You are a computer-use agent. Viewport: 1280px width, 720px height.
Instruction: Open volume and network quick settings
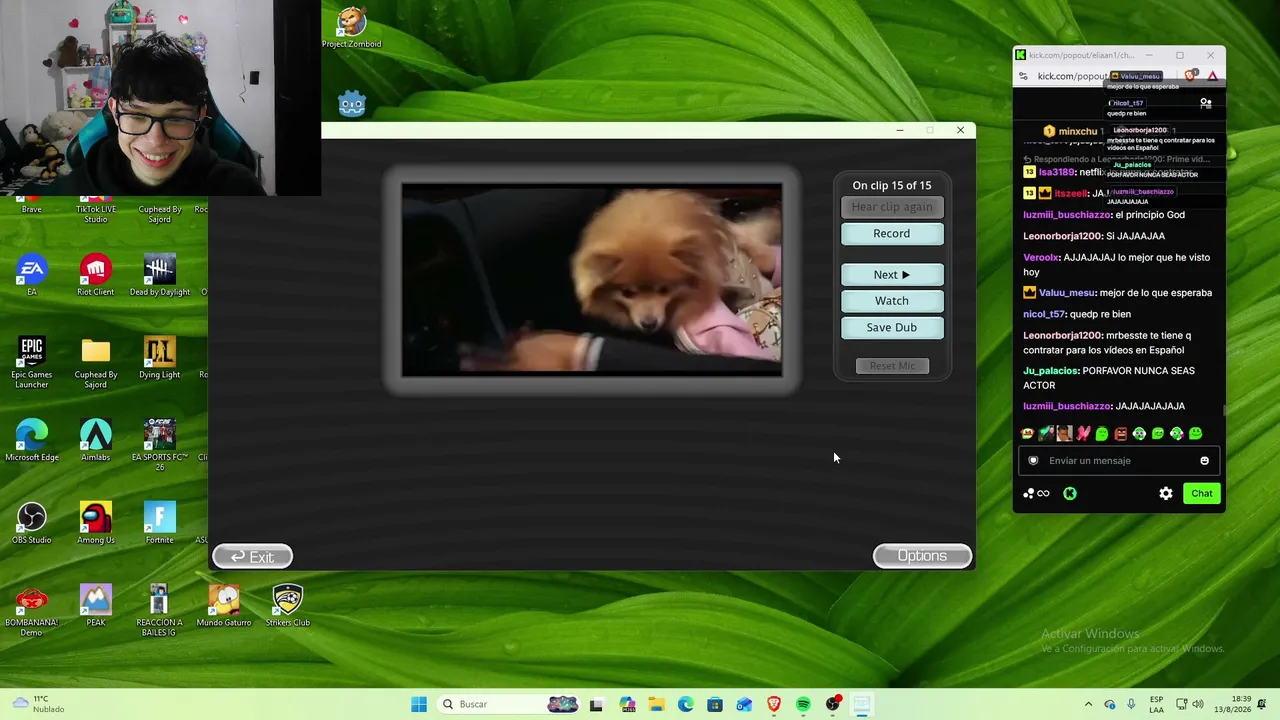pos(1190,704)
